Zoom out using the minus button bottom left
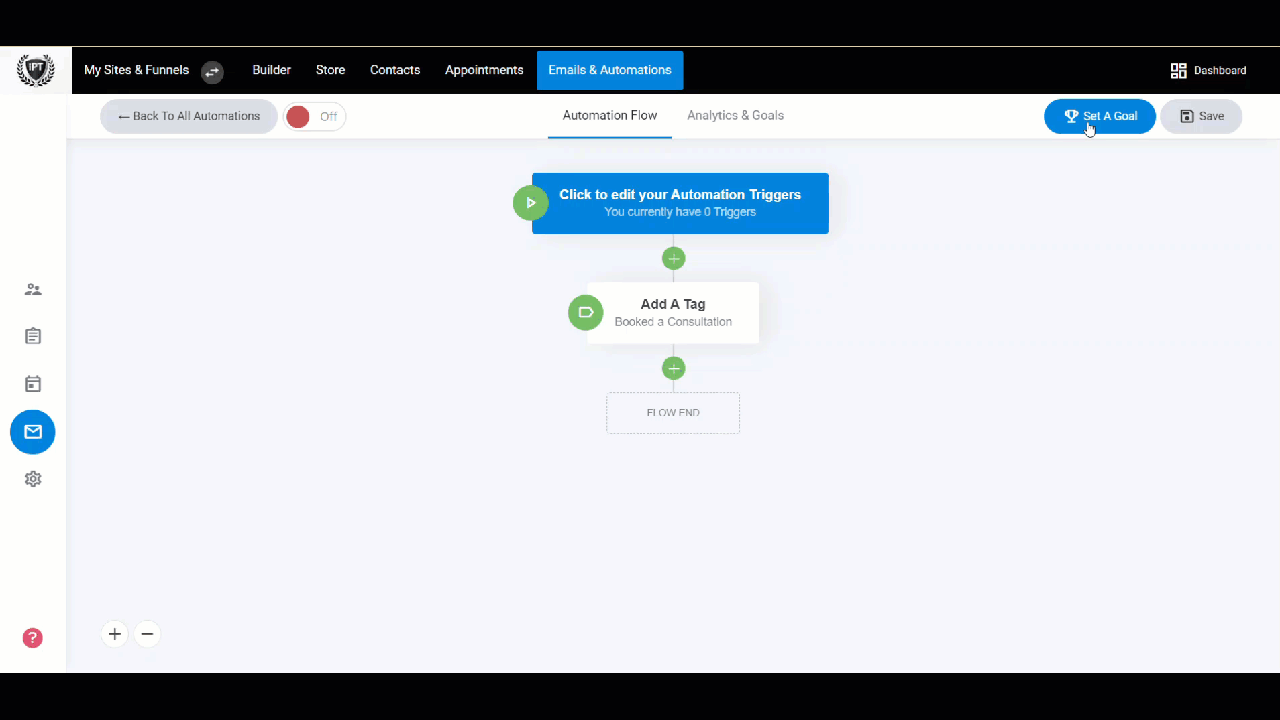Viewport: 1280px width, 720px height. tap(147, 634)
